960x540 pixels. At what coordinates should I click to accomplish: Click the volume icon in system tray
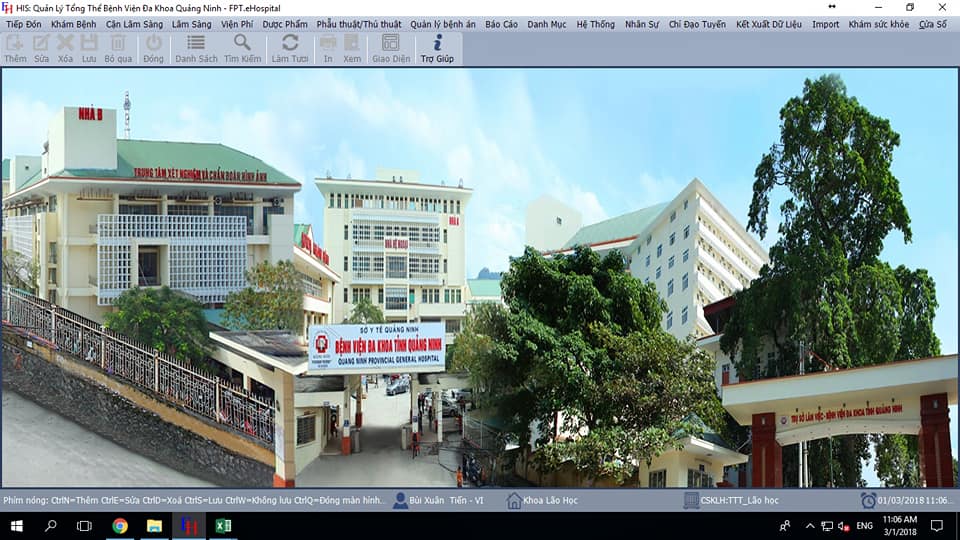(x=844, y=526)
